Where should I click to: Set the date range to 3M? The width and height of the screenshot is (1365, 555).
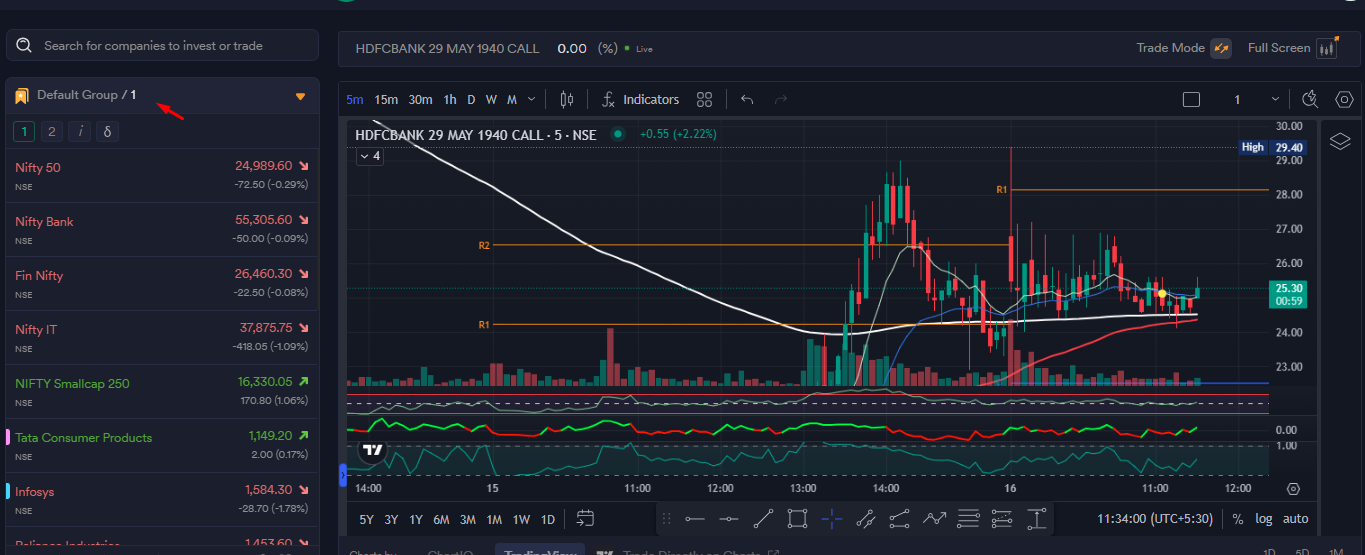coord(468,519)
